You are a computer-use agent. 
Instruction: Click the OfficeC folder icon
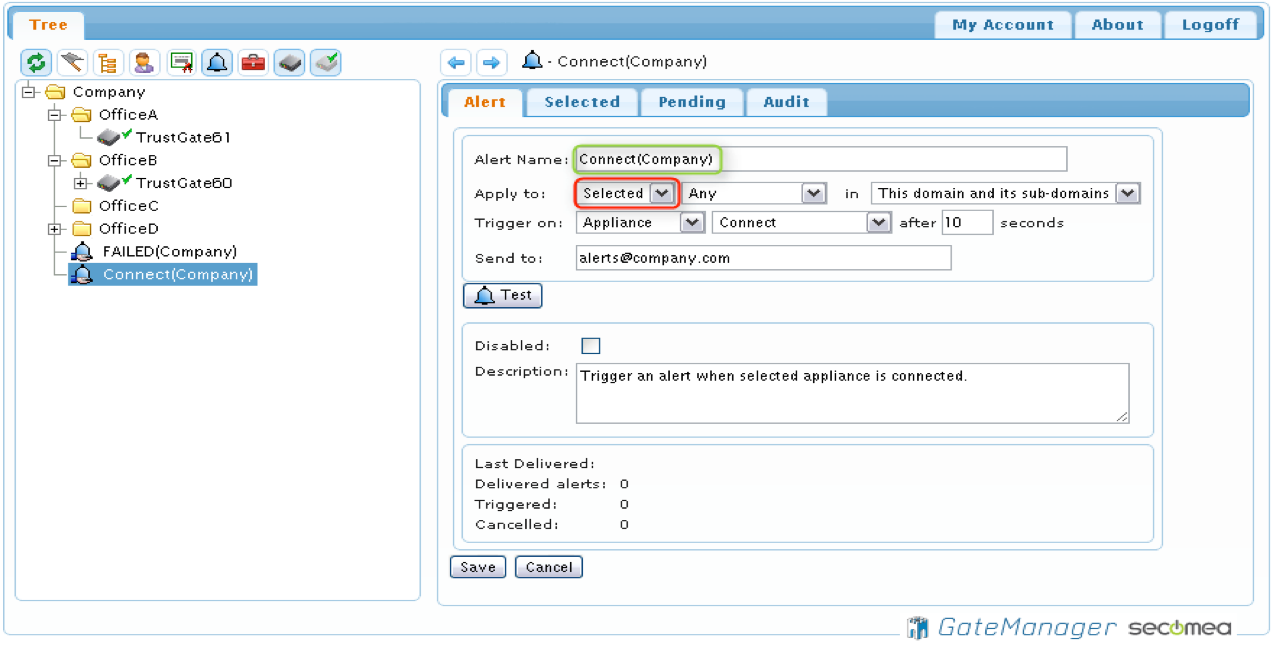82,206
